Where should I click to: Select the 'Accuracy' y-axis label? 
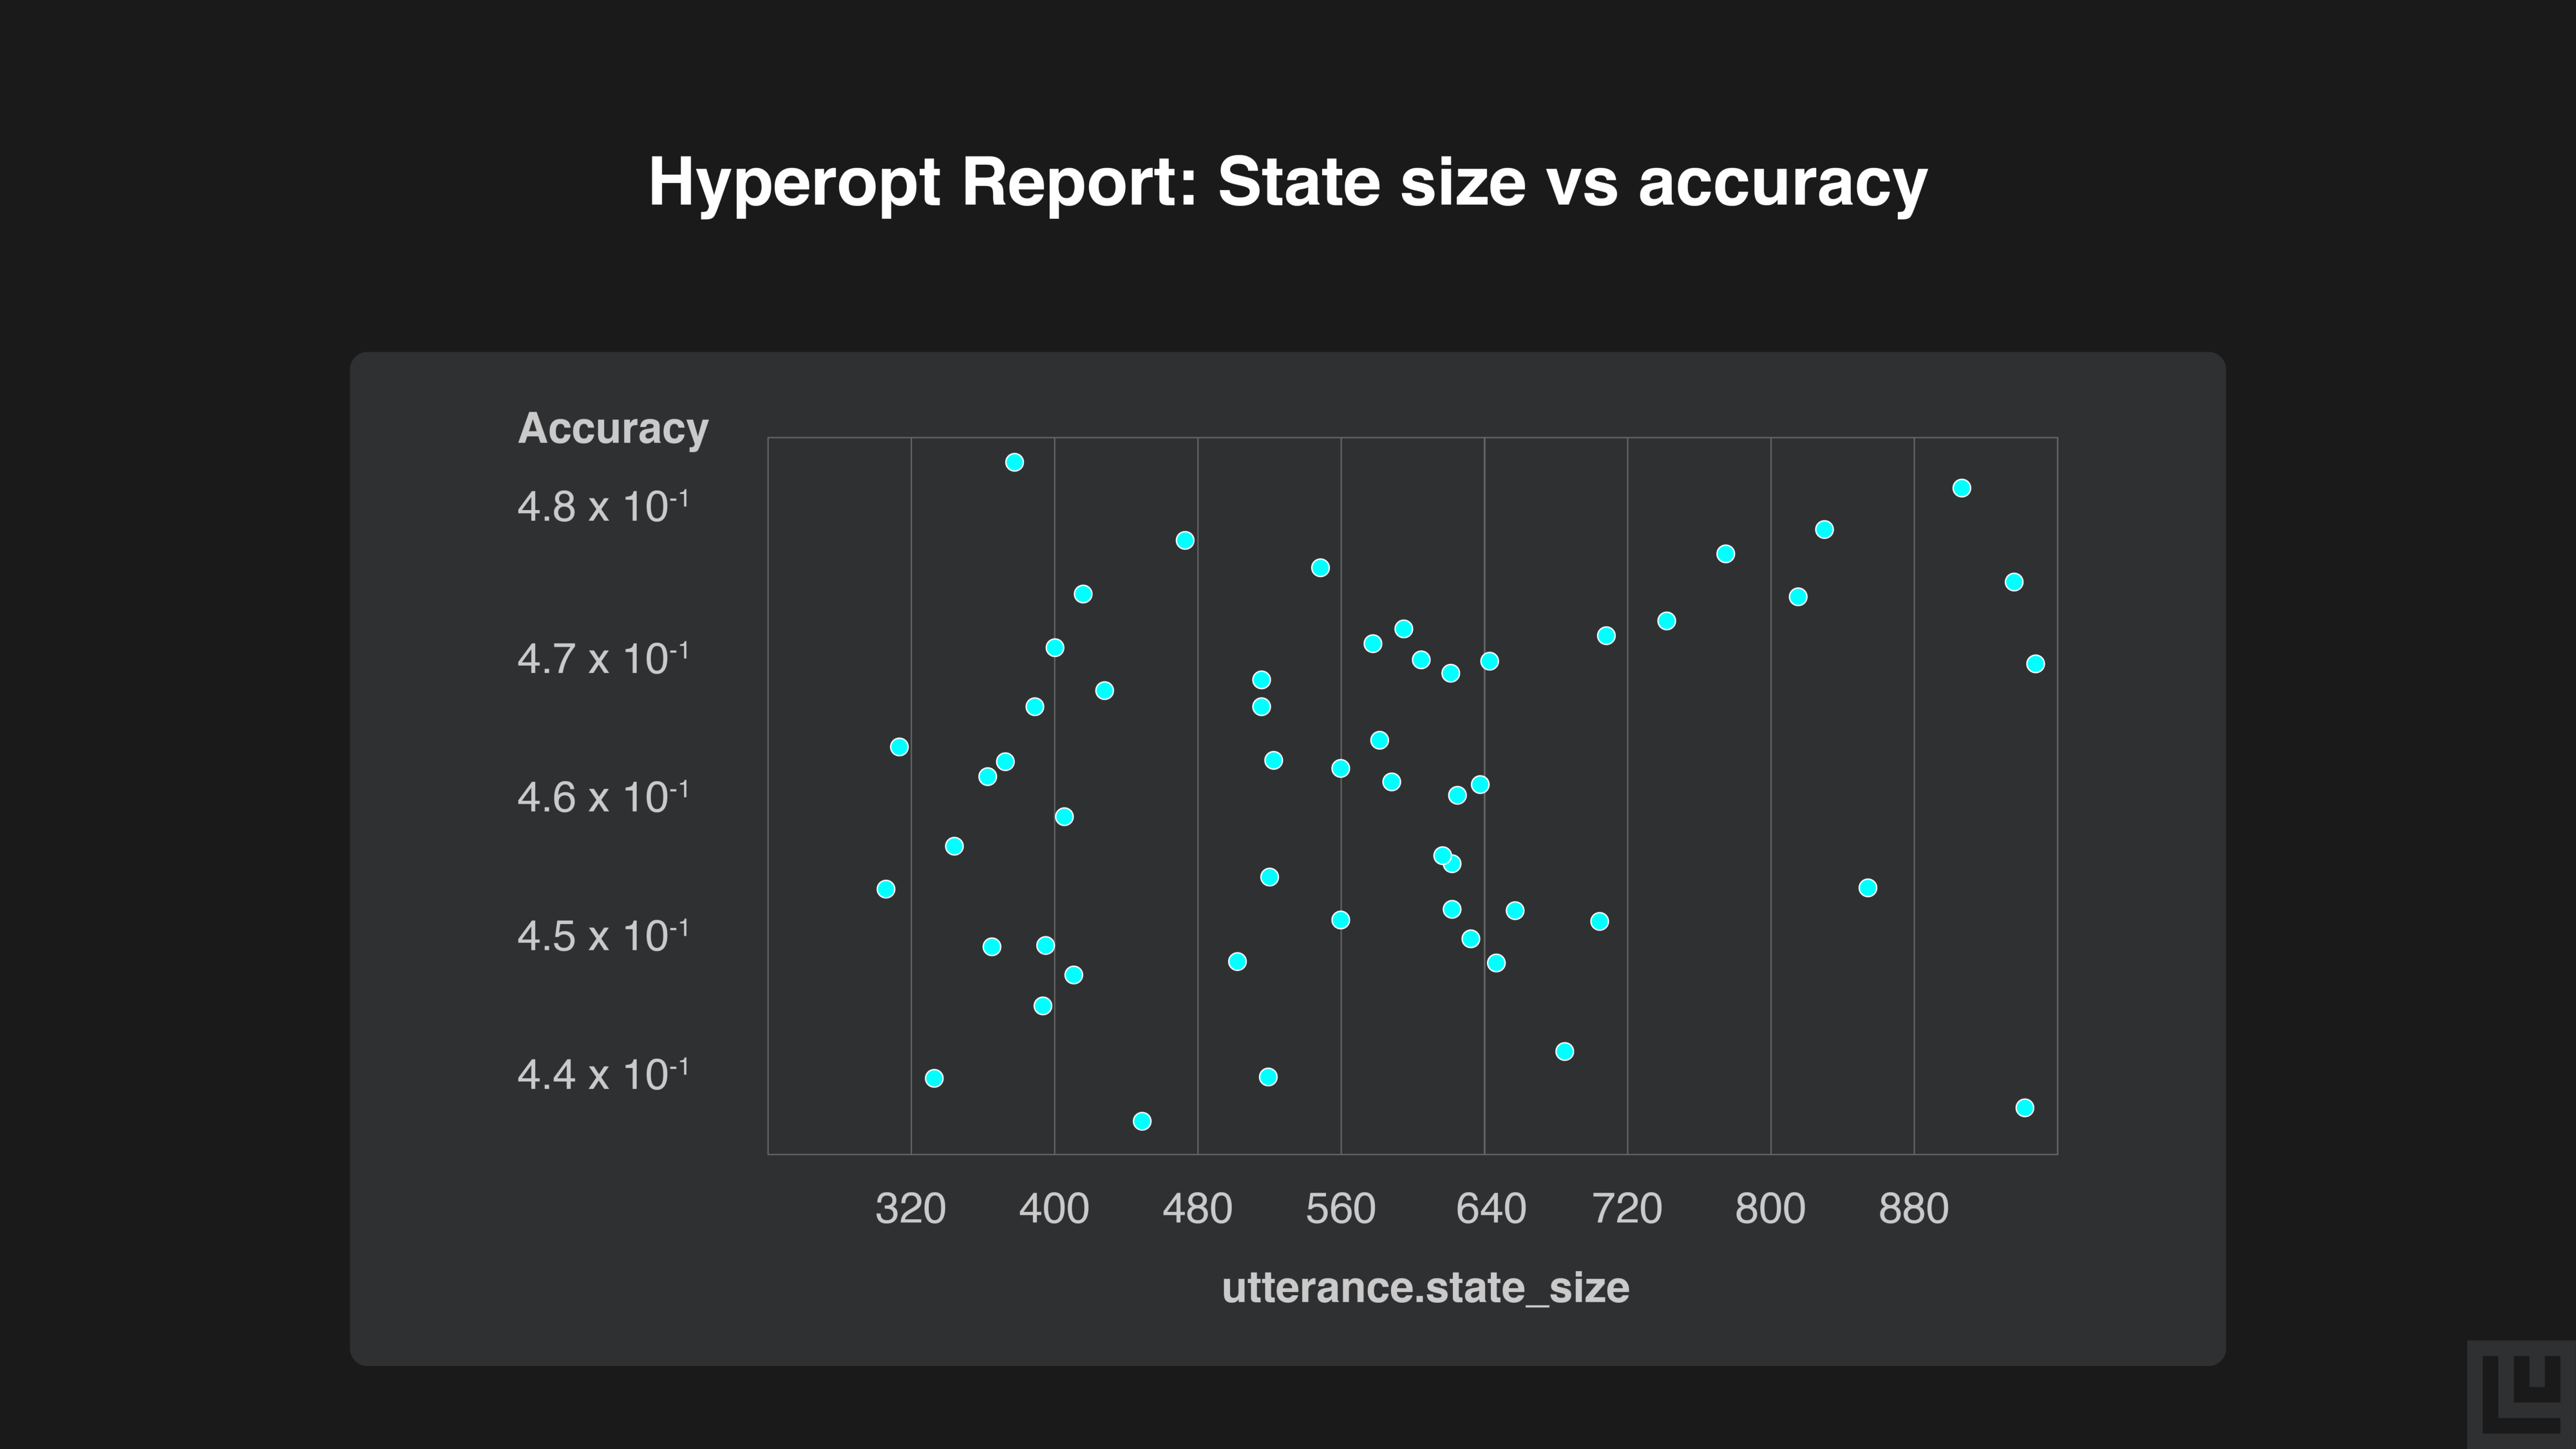pyautogui.click(x=612, y=428)
